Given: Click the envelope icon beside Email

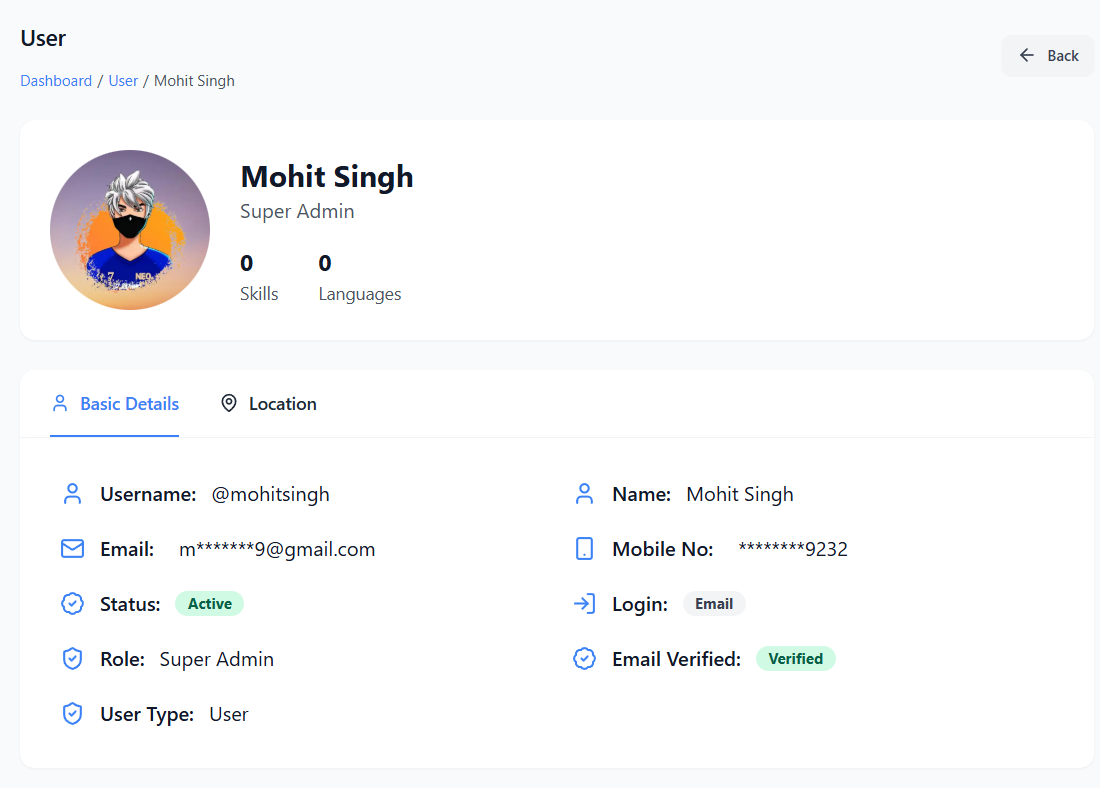Looking at the screenshot, I should [x=72, y=549].
